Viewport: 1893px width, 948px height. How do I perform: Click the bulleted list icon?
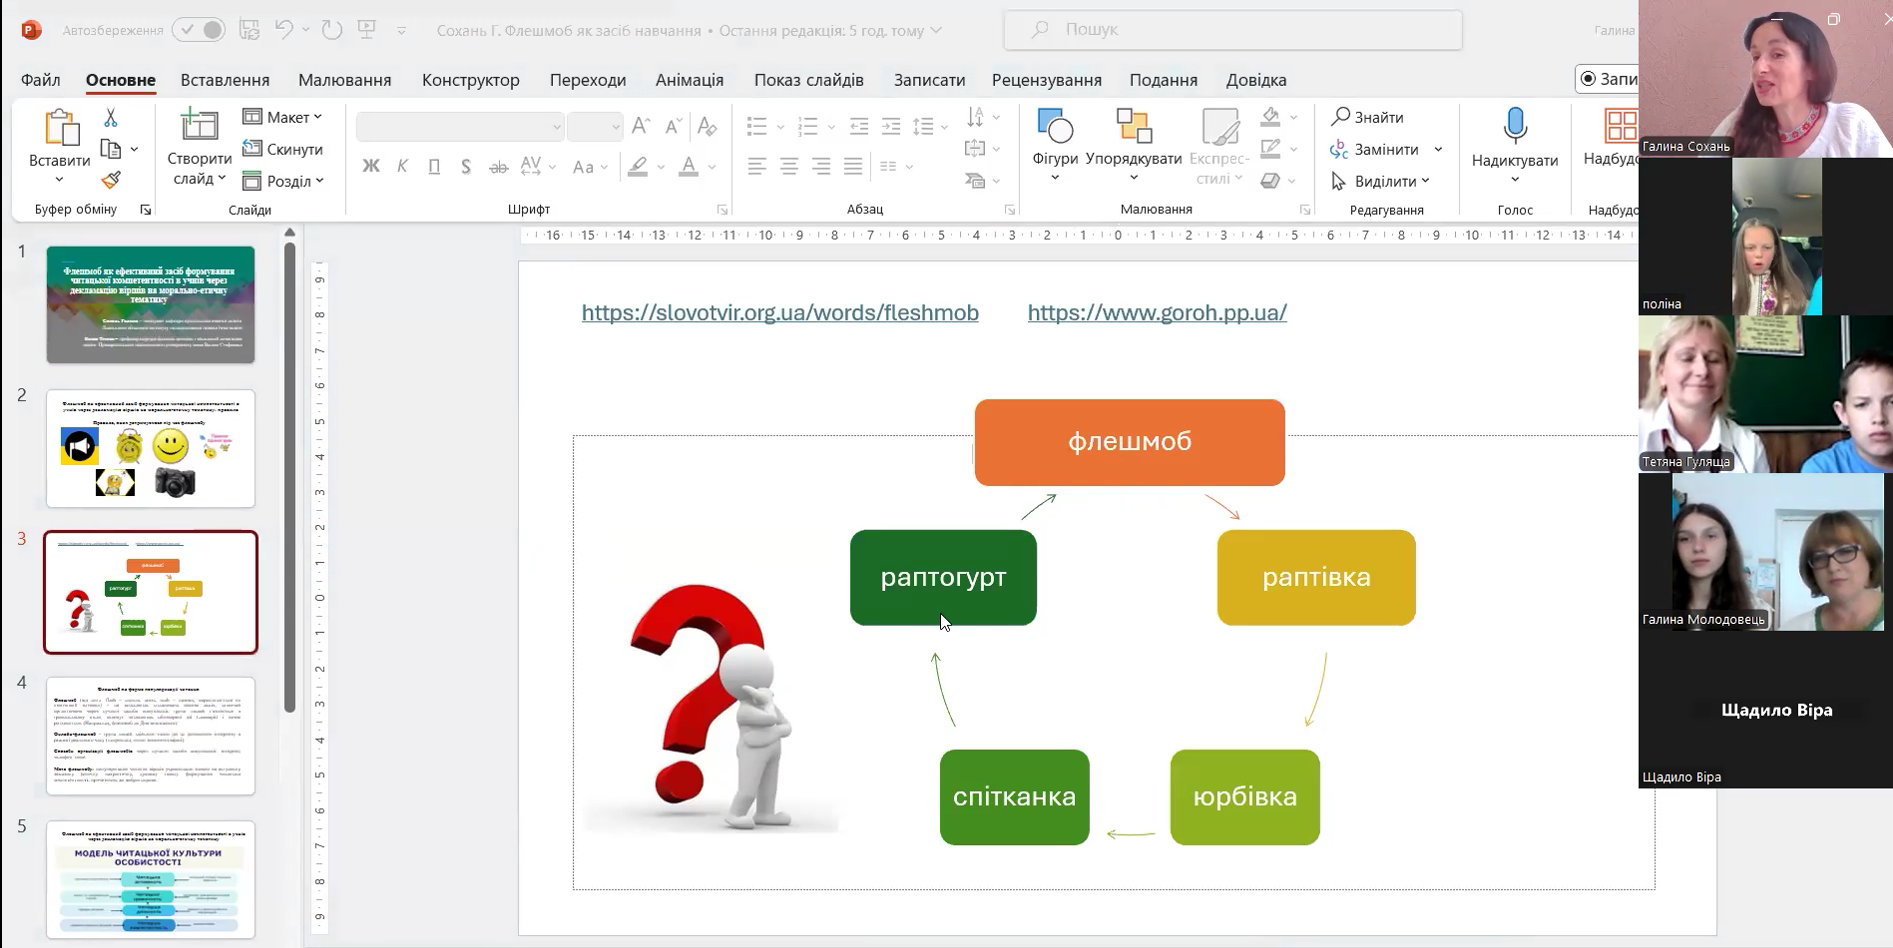coord(757,126)
